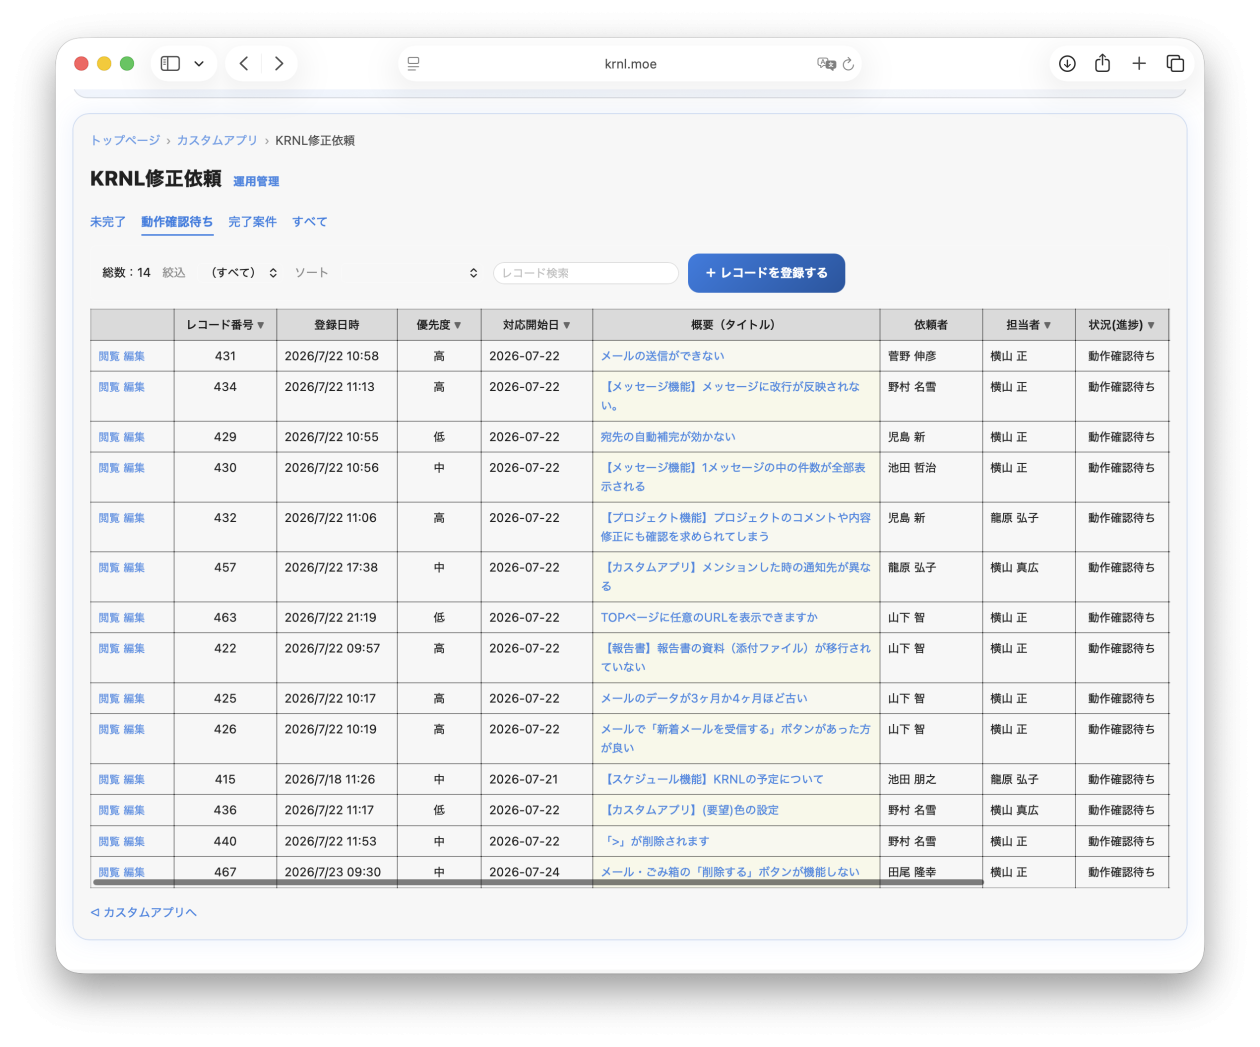1260x1047 pixels.
Task: Open 【カスタムアプリ】(要望)色の設定 record
Action: click(689, 811)
